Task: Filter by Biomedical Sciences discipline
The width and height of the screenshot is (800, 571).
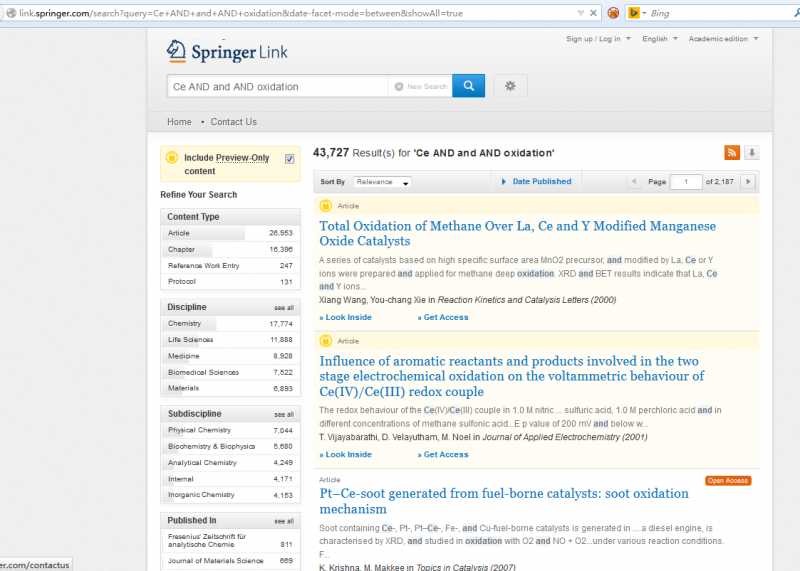Action: pos(230,372)
